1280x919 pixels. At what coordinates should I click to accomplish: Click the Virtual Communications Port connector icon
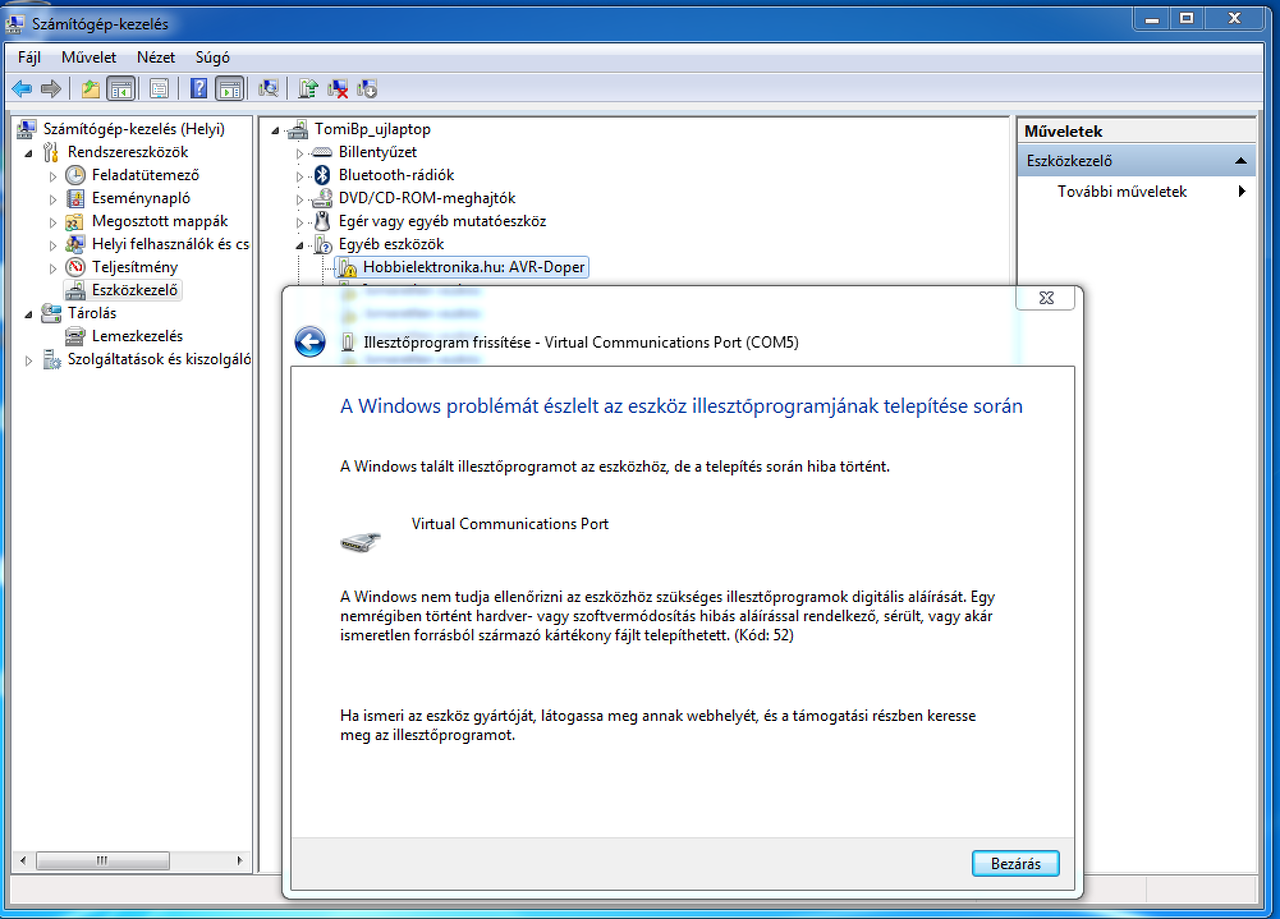tap(360, 541)
